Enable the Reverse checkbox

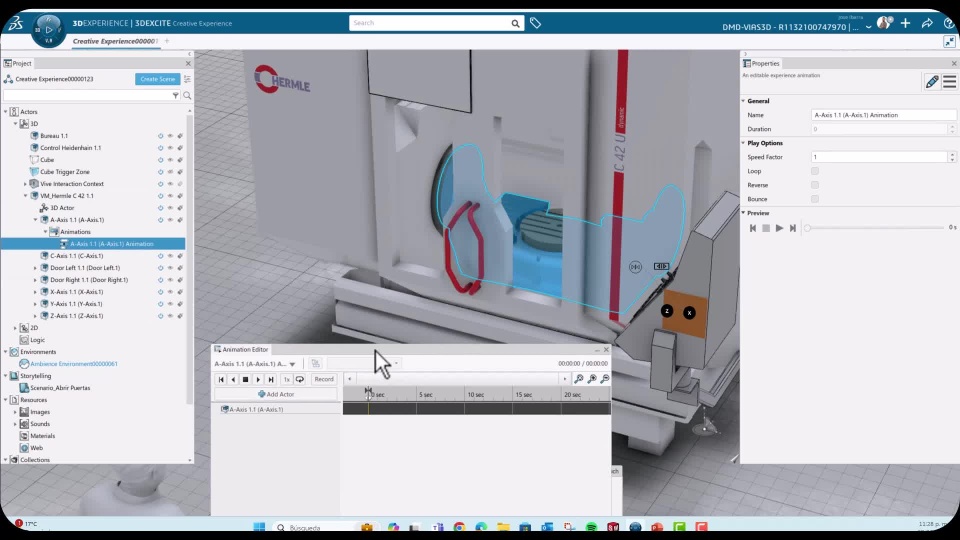pyautogui.click(x=815, y=185)
